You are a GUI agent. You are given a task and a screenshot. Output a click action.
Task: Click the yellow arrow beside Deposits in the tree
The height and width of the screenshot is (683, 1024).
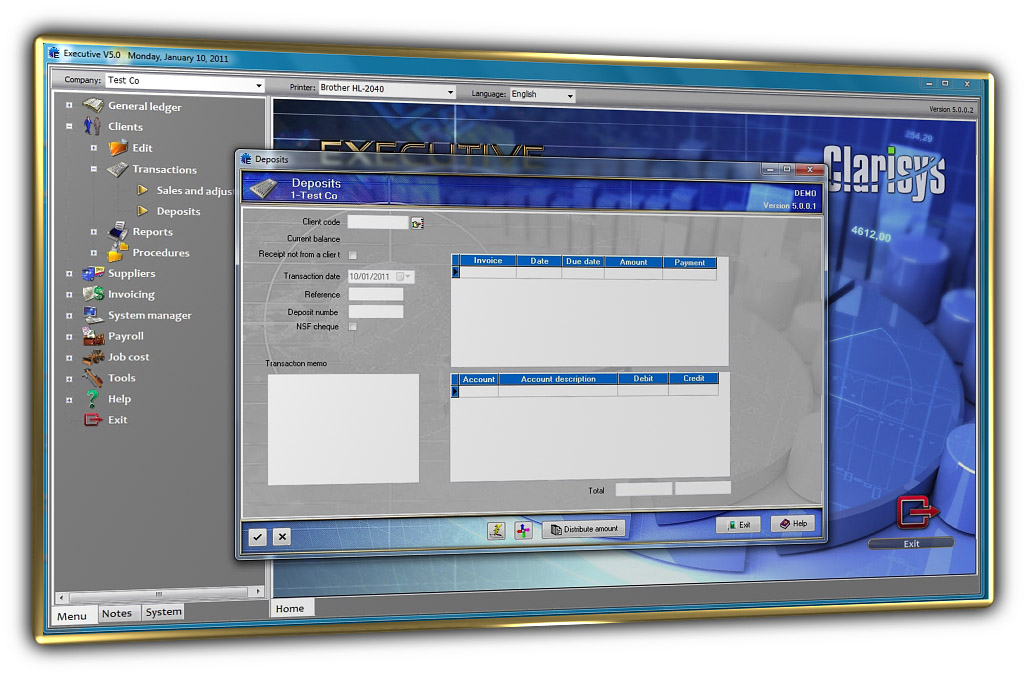(142, 211)
